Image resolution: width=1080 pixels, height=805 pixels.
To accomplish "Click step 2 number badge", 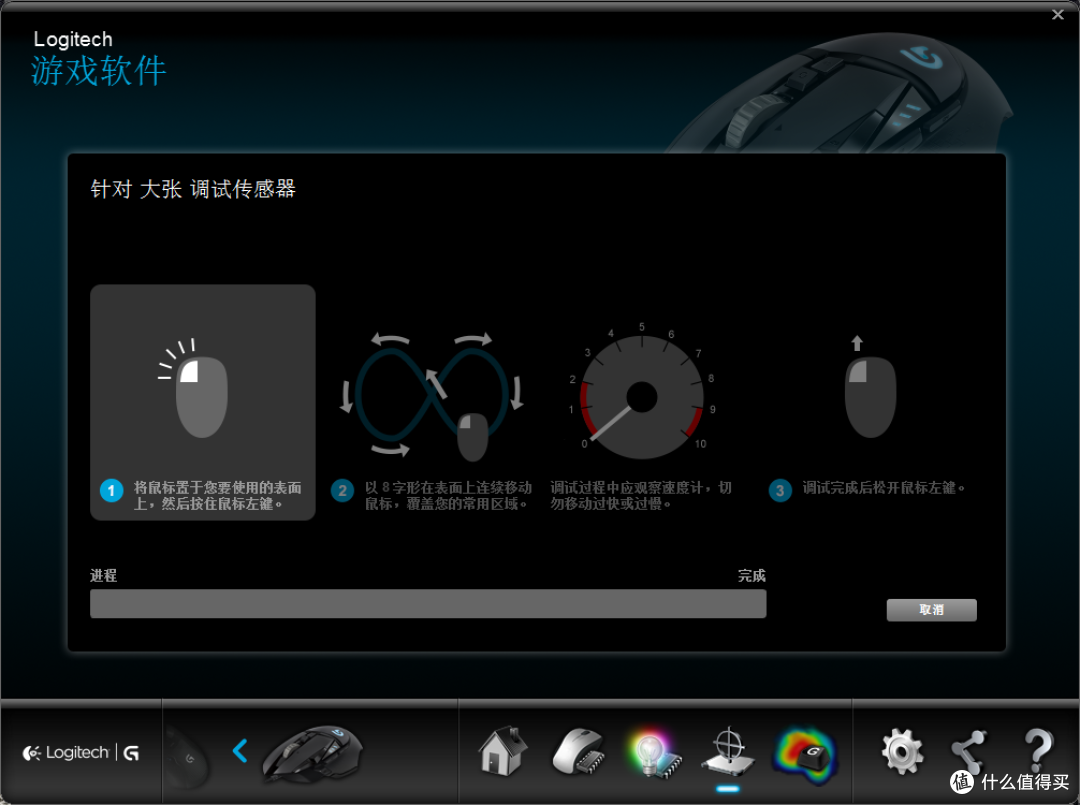I will (x=342, y=491).
